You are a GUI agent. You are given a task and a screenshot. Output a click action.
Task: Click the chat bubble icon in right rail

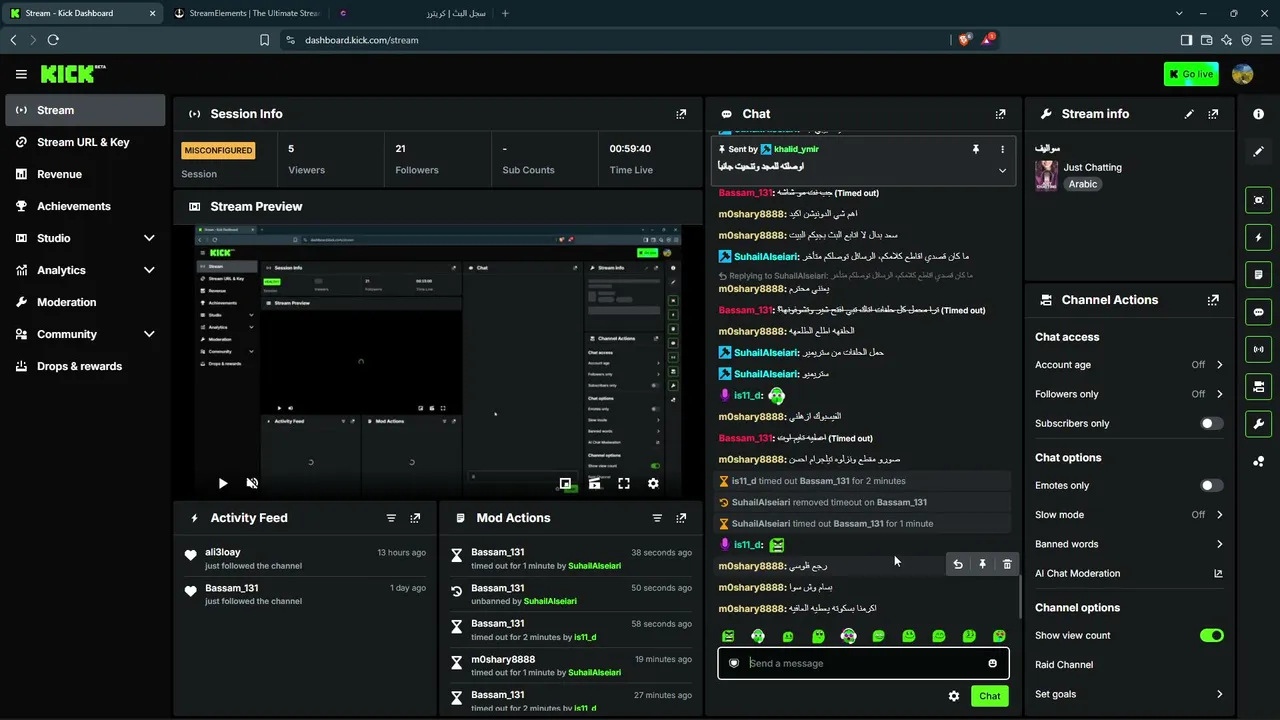1258,312
